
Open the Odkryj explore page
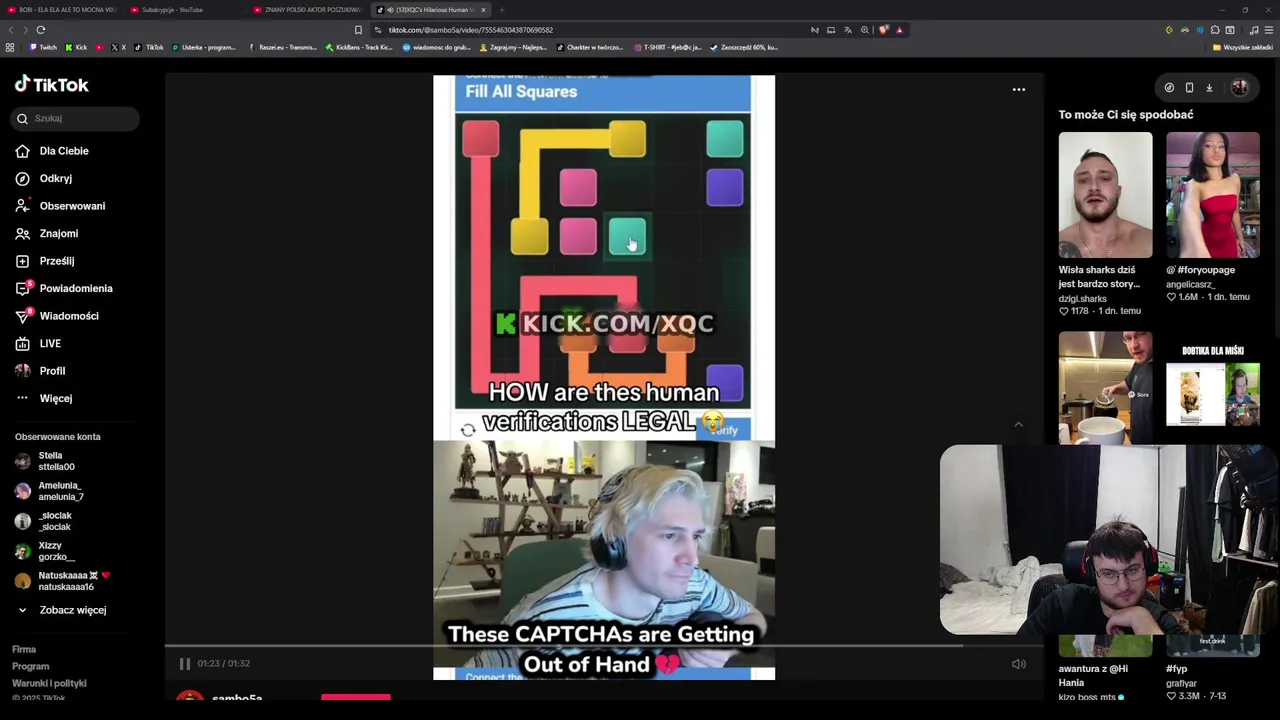44,178
